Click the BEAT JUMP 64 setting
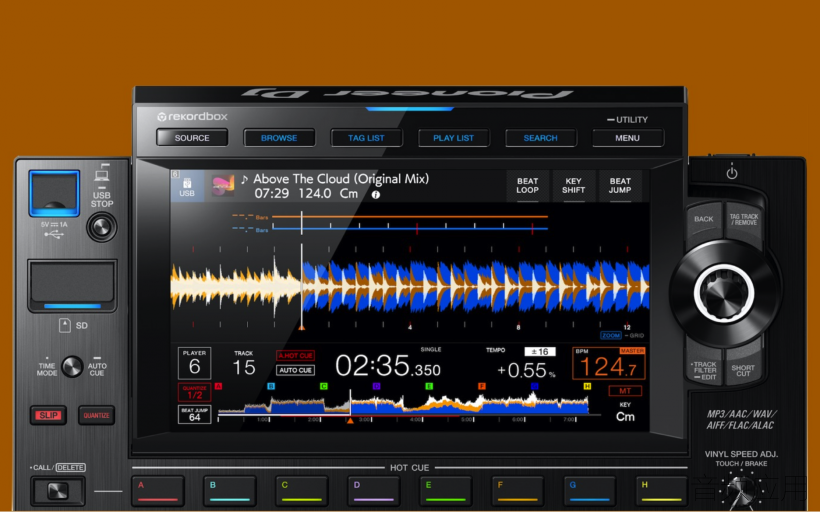Viewport: 820px width, 512px height. (x=195, y=414)
